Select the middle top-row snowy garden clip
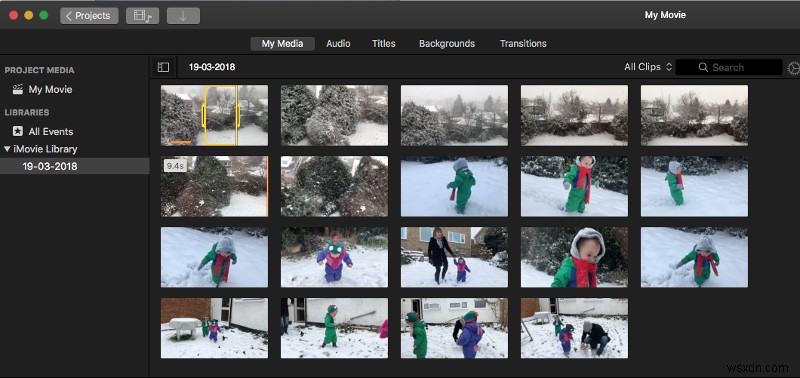 point(454,115)
